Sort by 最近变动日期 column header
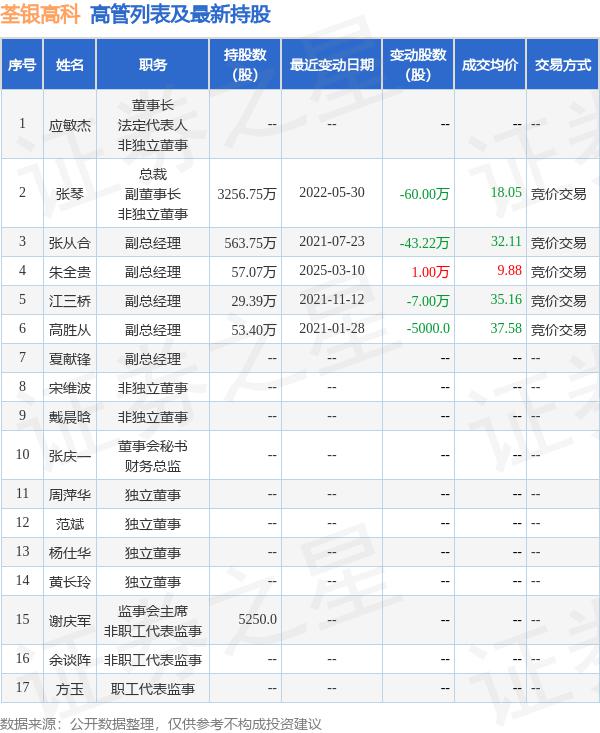This screenshot has width=600, height=733. tap(331, 65)
